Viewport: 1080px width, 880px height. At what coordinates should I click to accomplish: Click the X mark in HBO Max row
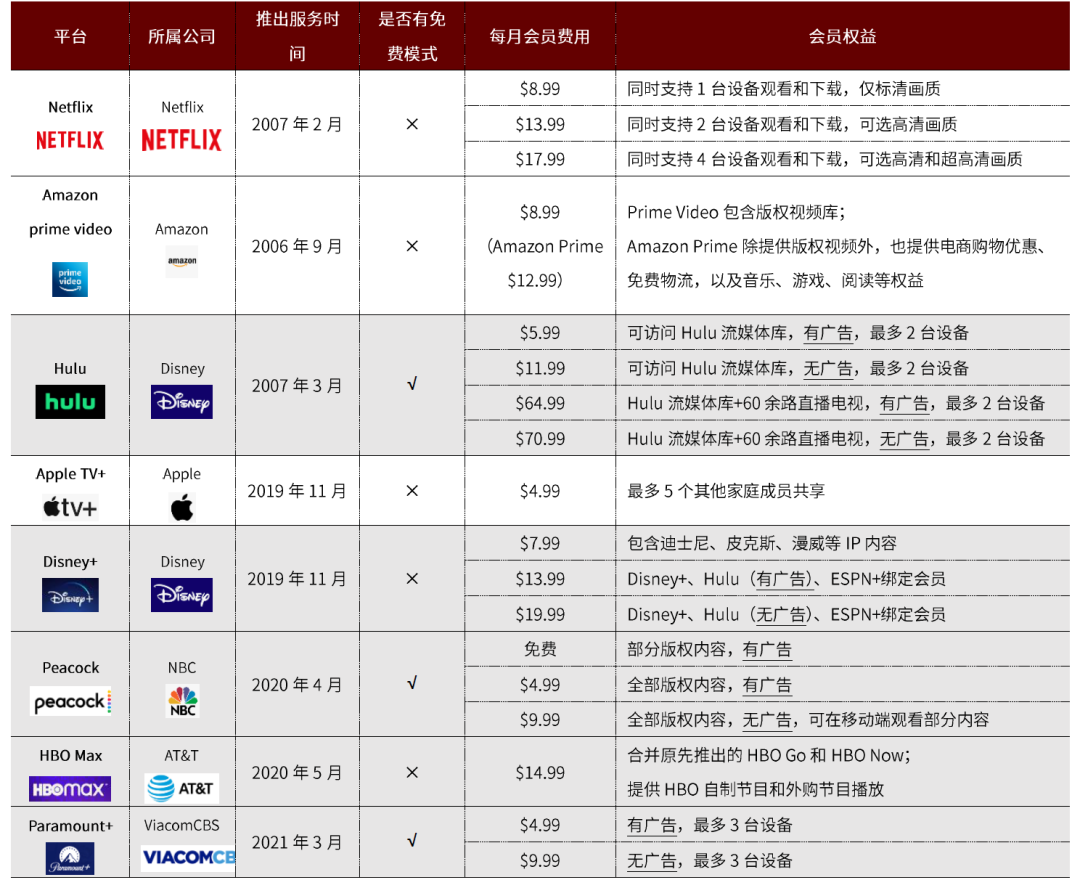click(412, 773)
